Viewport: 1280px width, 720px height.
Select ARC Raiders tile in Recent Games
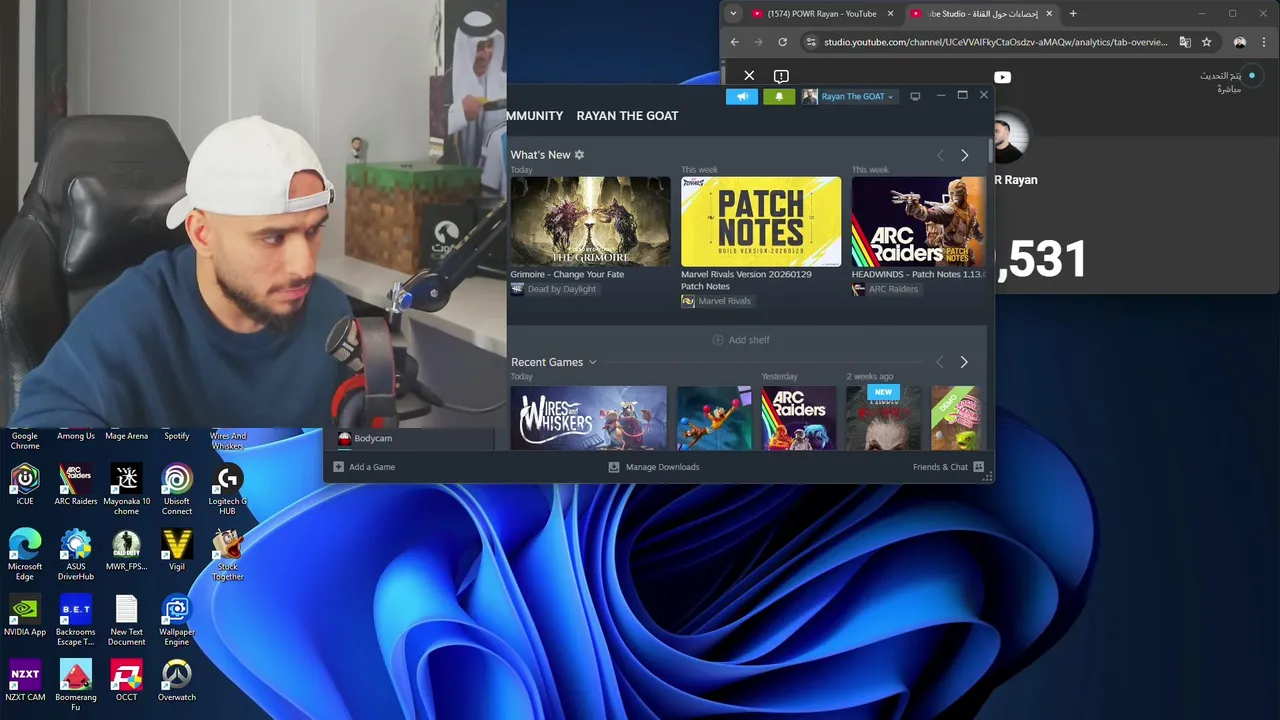tap(799, 418)
